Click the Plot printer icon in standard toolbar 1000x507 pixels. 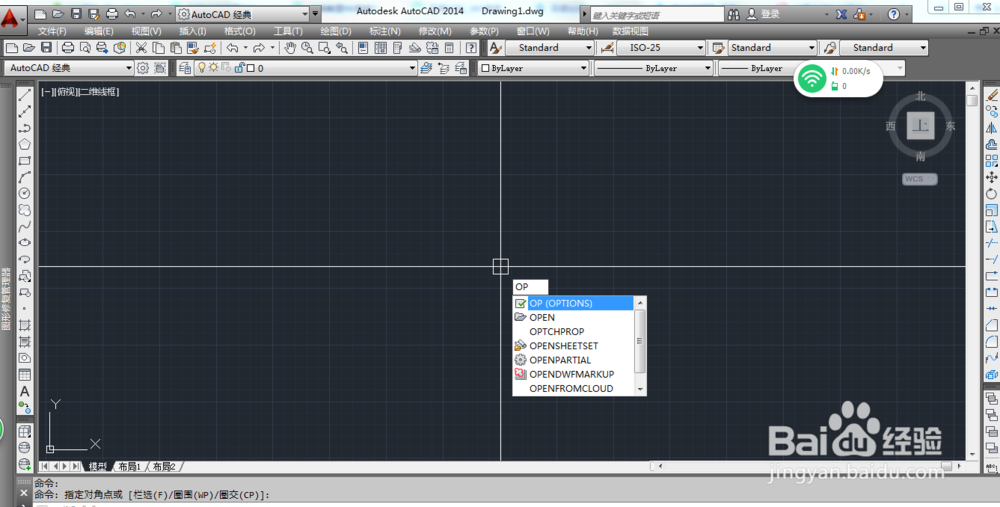[x=68, y=48]
